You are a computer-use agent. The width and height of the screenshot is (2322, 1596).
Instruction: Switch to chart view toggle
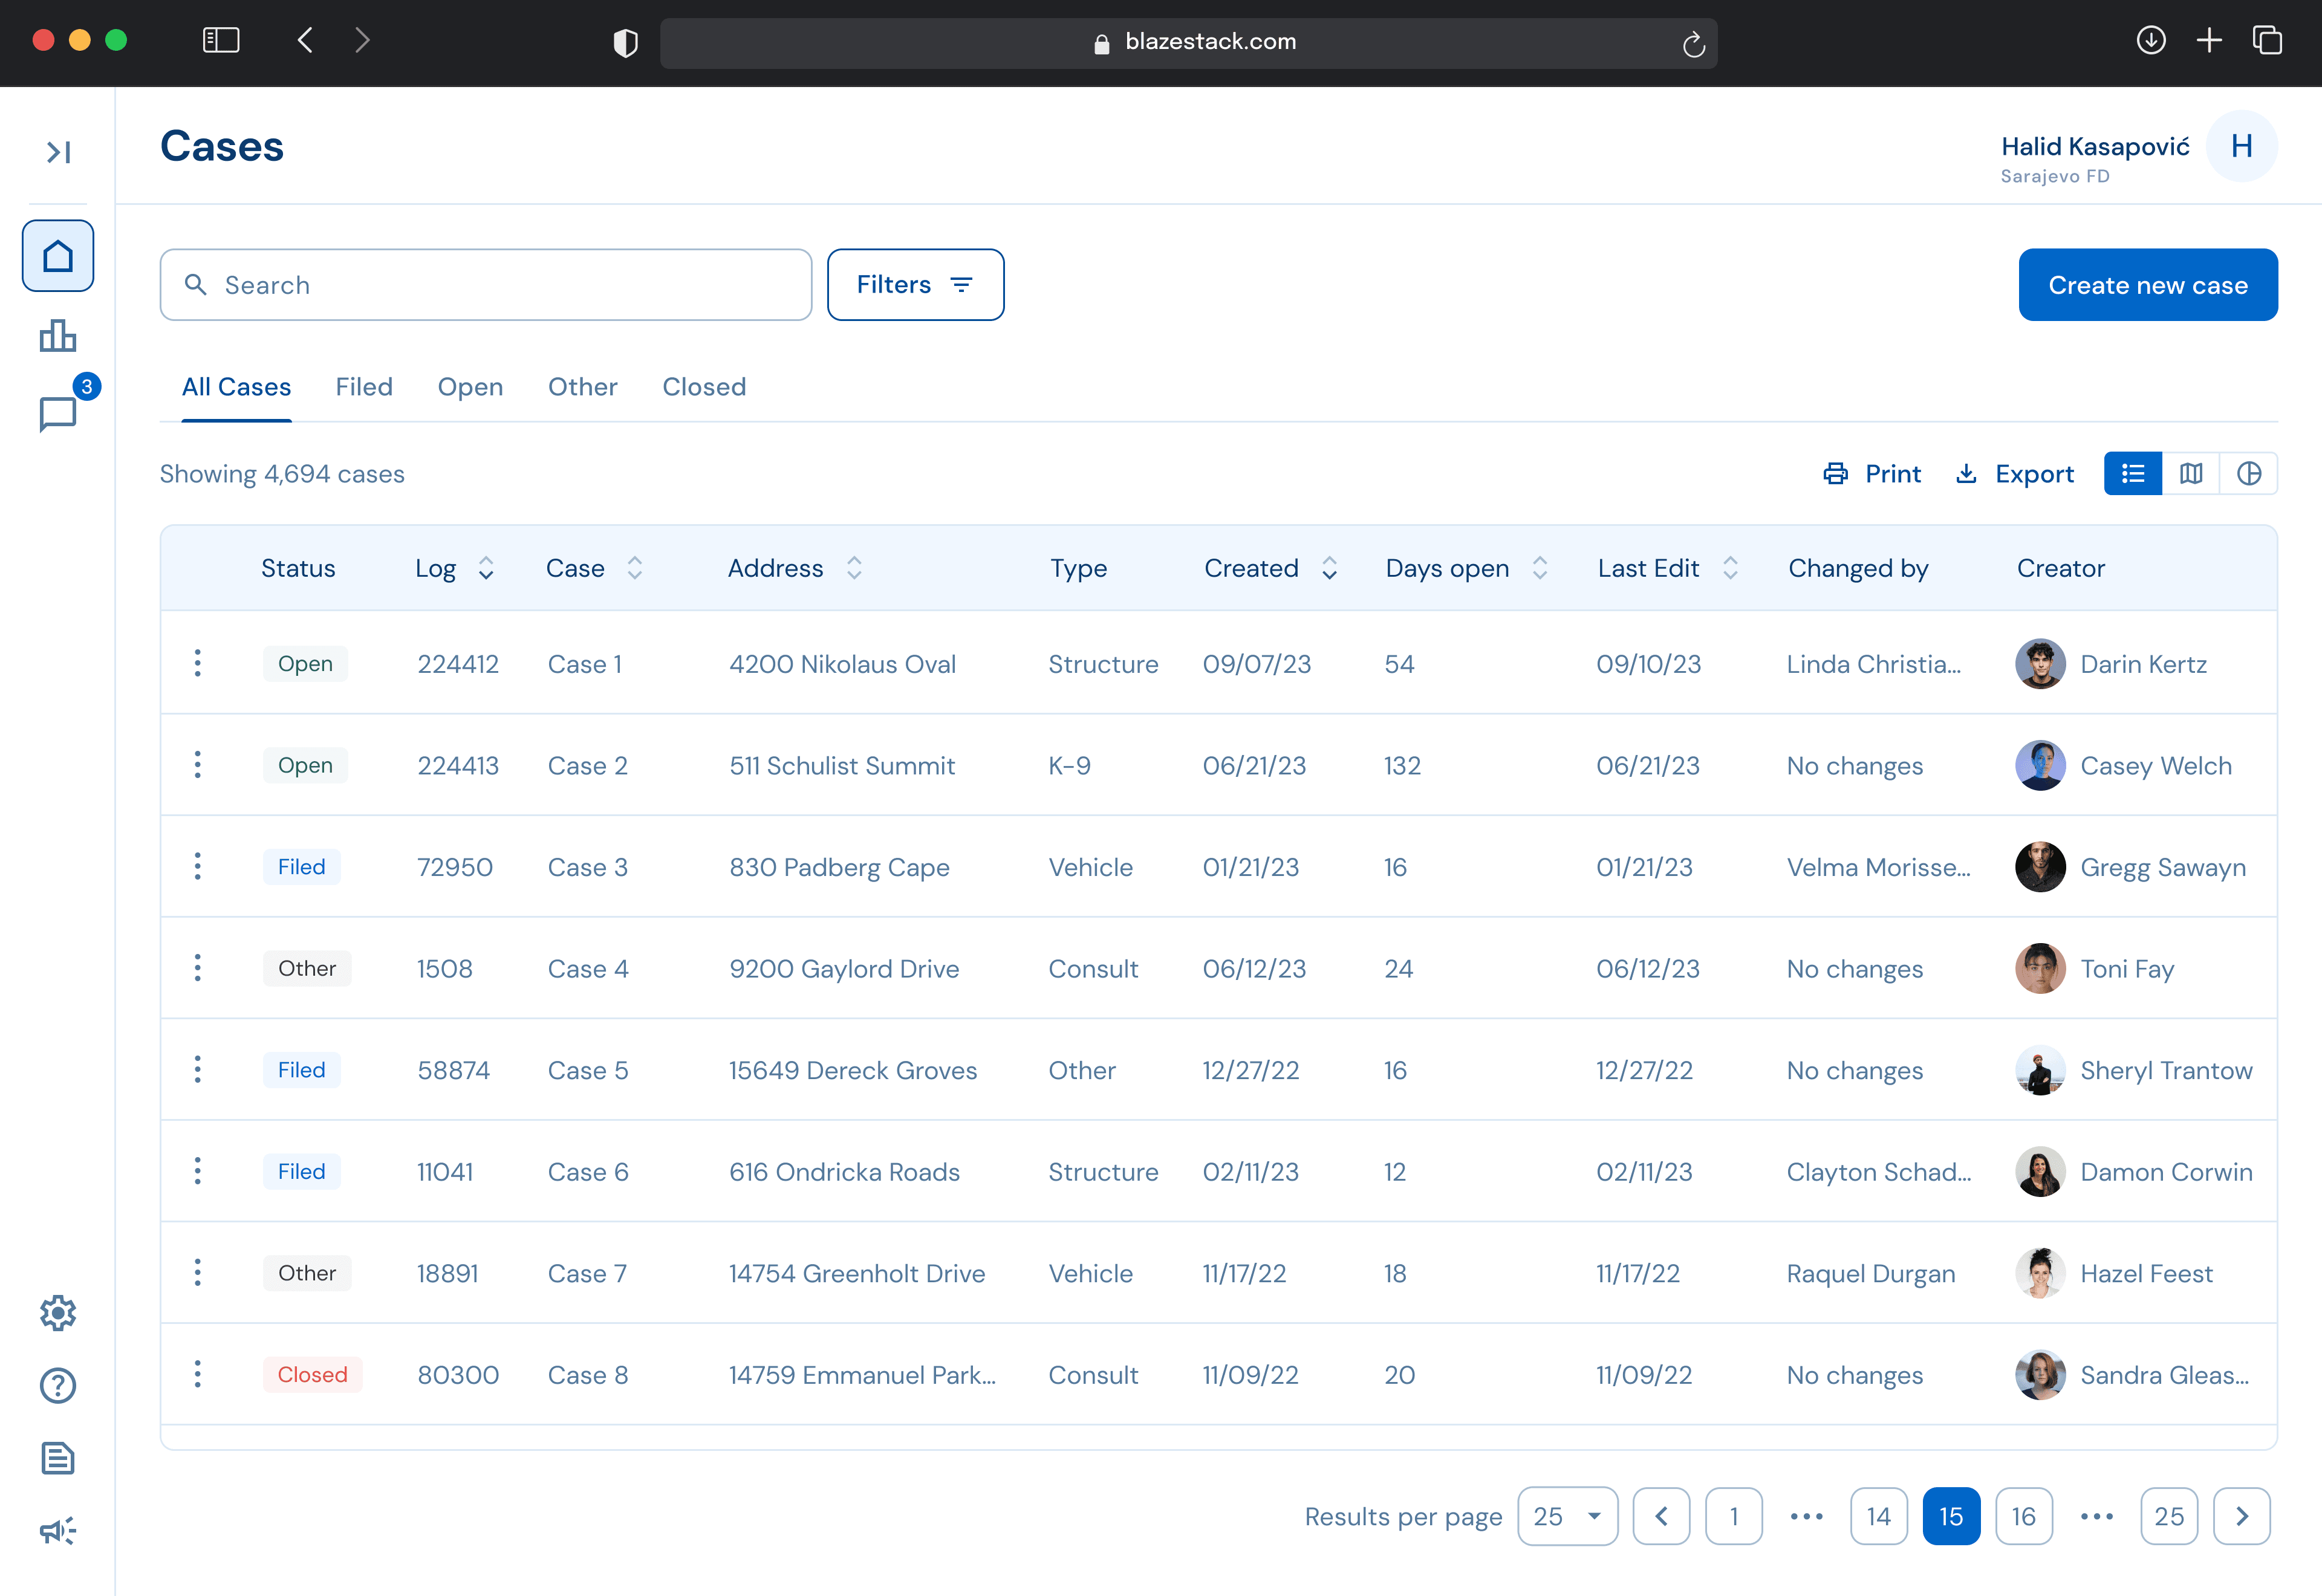(2249, 474)
